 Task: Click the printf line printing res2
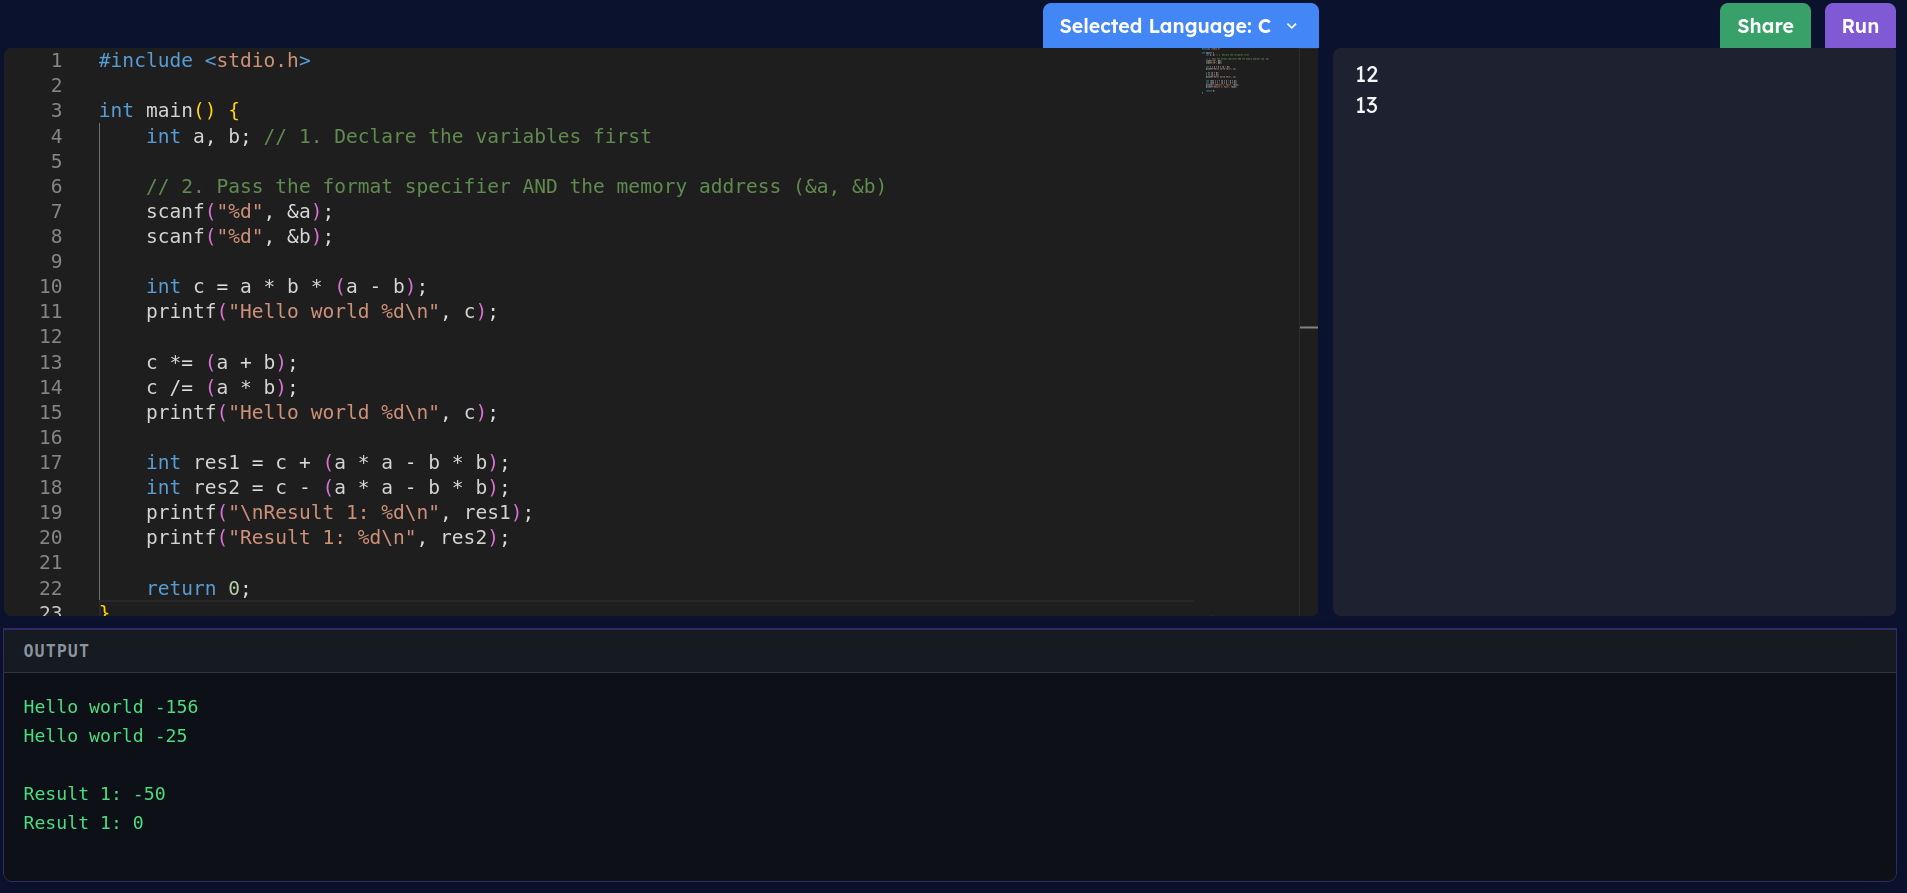pos(328,537)
